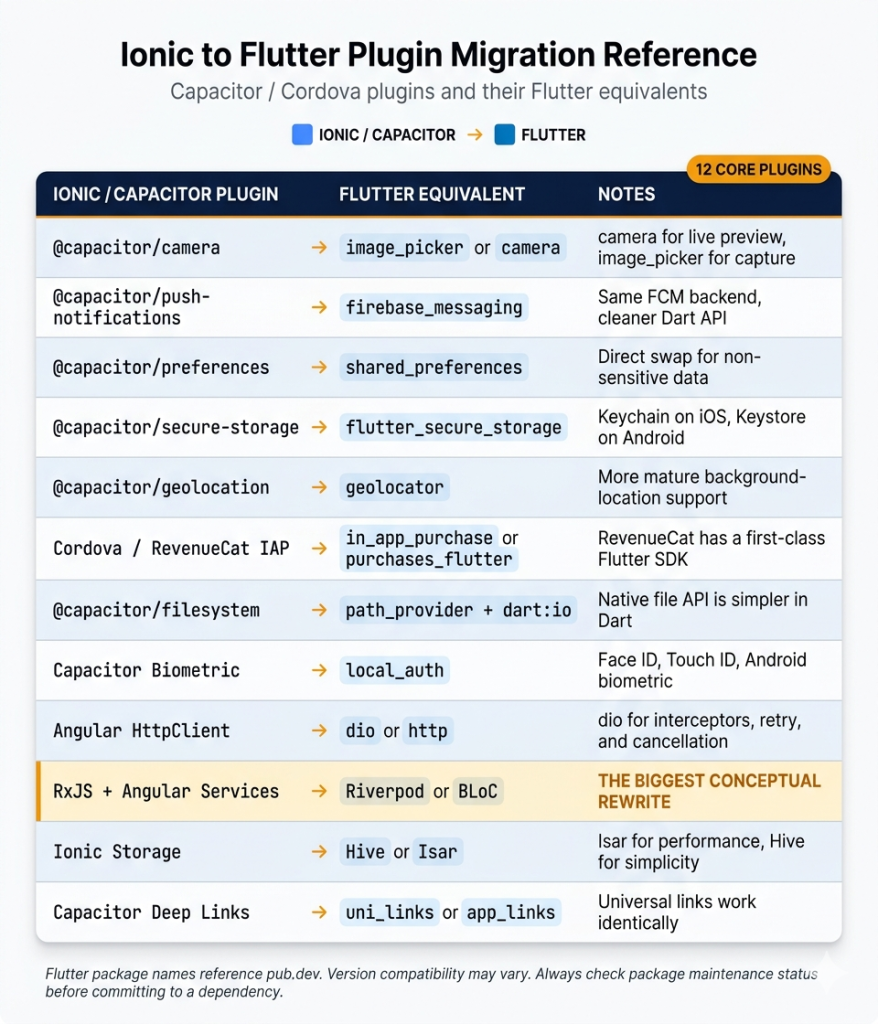Click the 12 Core Plugins badge
878x1024 pixels.
pyautogui.click(x=760, y=169)
